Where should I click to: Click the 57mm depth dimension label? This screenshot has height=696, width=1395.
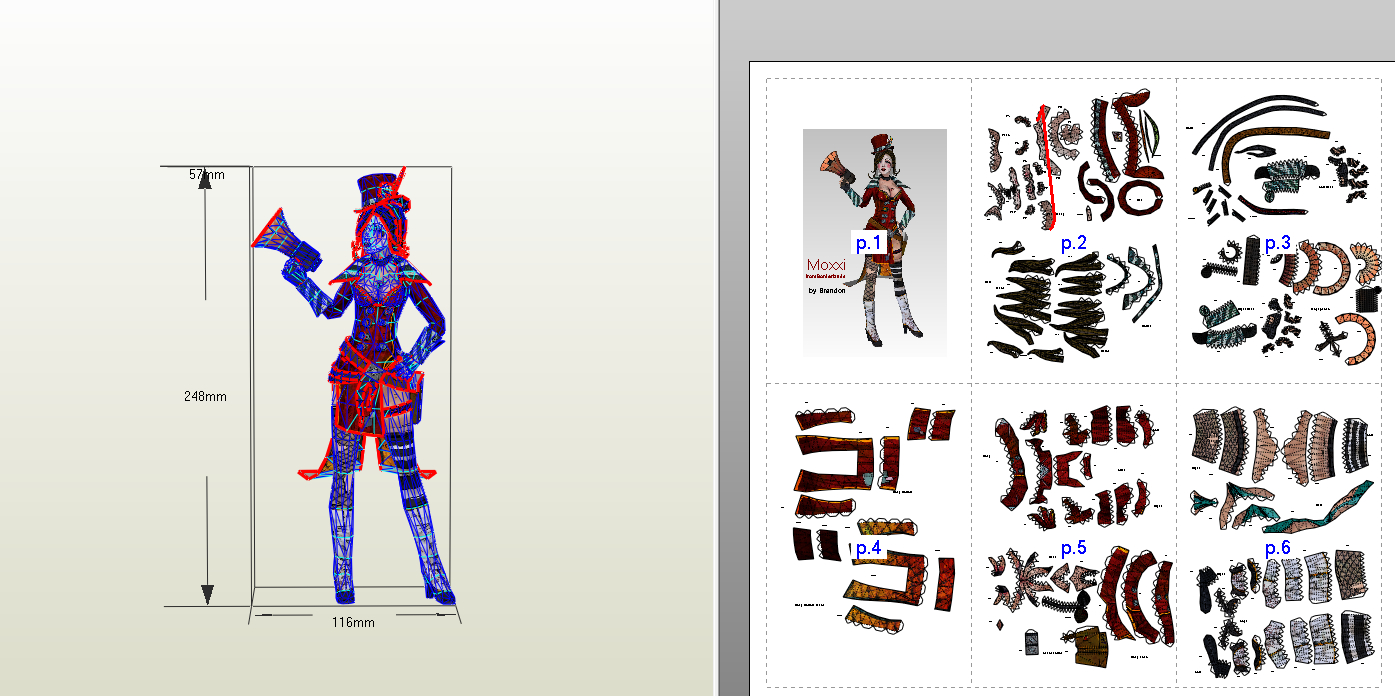pyautogui.click(x=207, y=174)
